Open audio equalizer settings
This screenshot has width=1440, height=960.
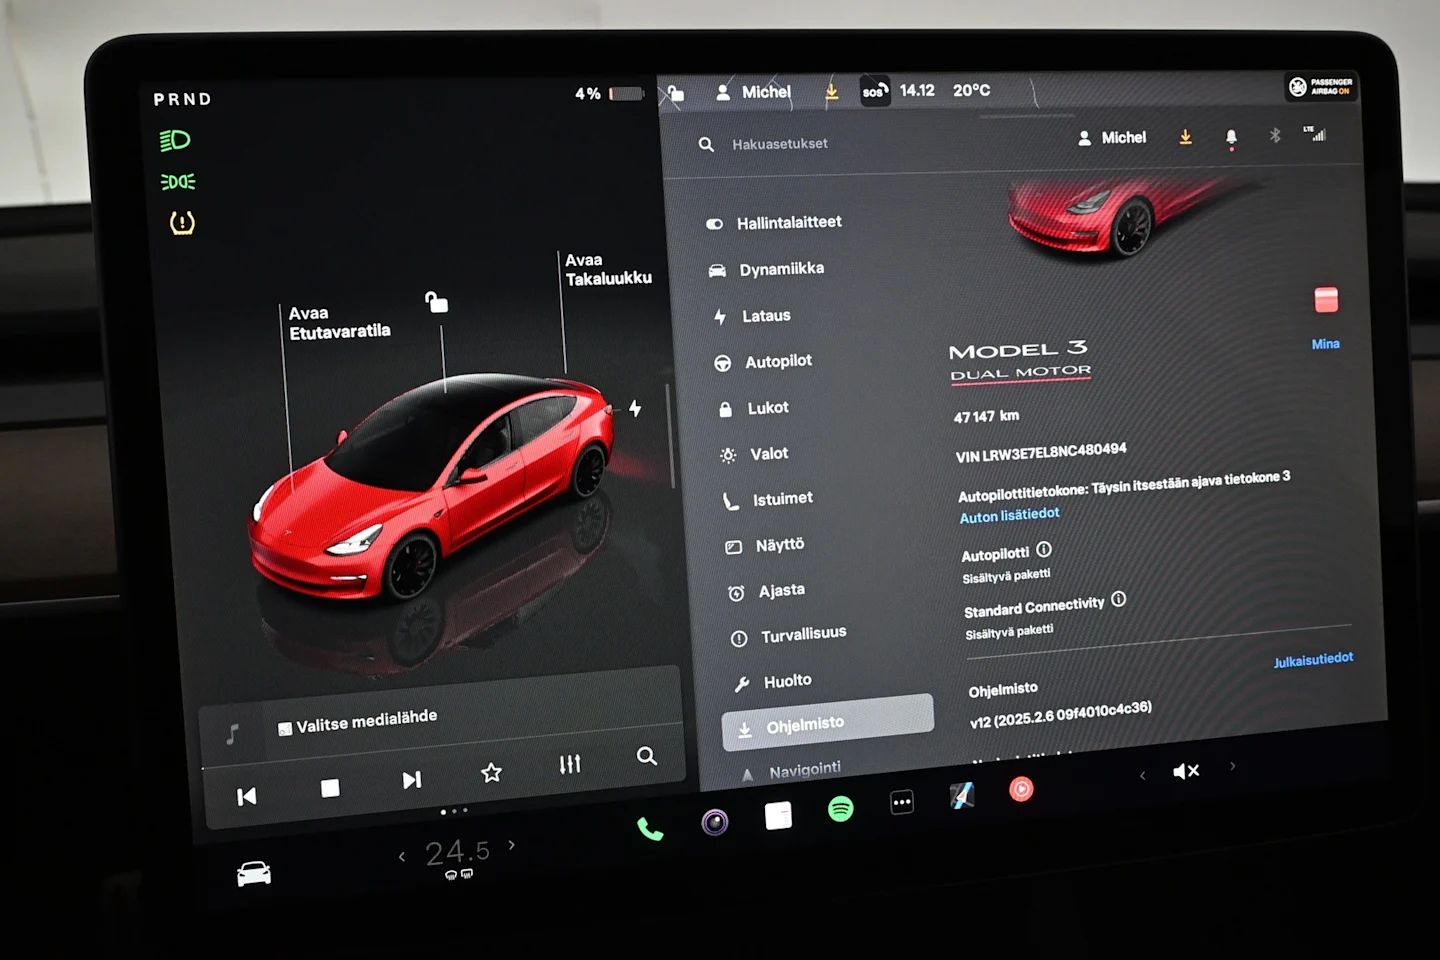point(570,765)
